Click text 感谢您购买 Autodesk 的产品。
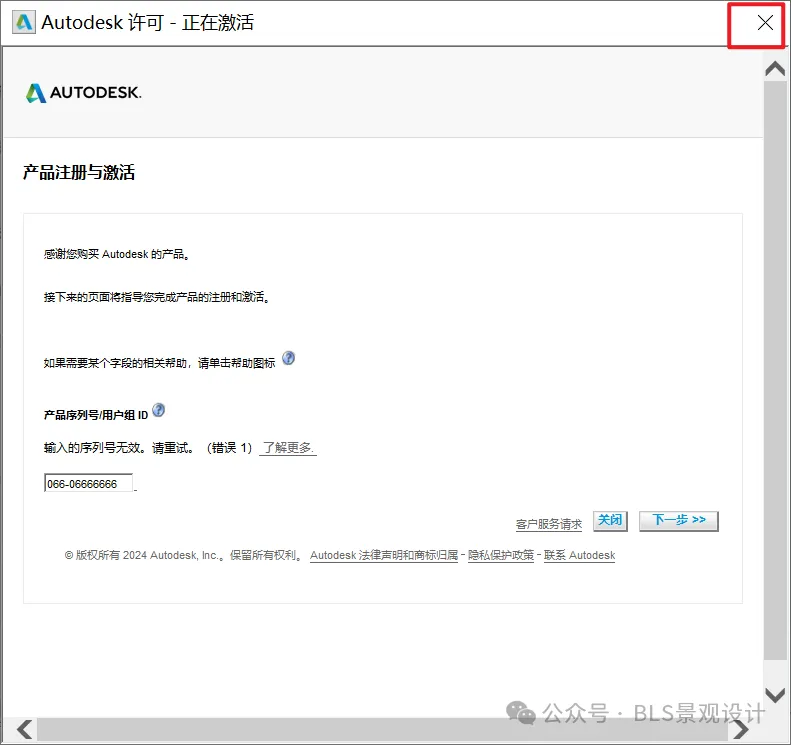This screenshot has width=791, height=745. tap(117, 254)
